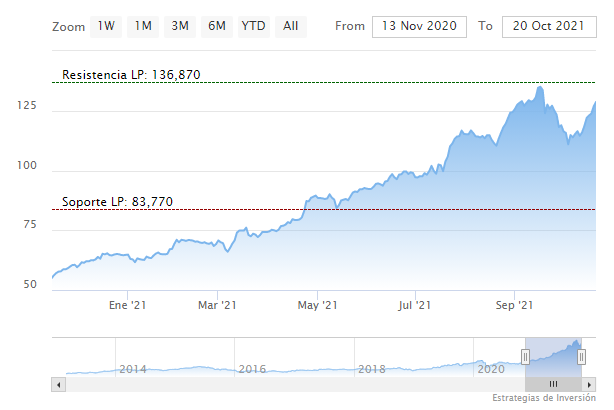Show All data range
The height and width of the screenshot is (410, 614).
(290, 26)
